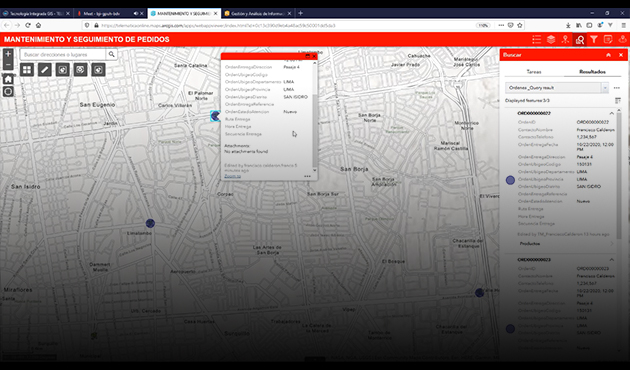Switch to the Tecnología Integrada GIS browser tab
Screen dimensions: 630x370
[37, 13]
